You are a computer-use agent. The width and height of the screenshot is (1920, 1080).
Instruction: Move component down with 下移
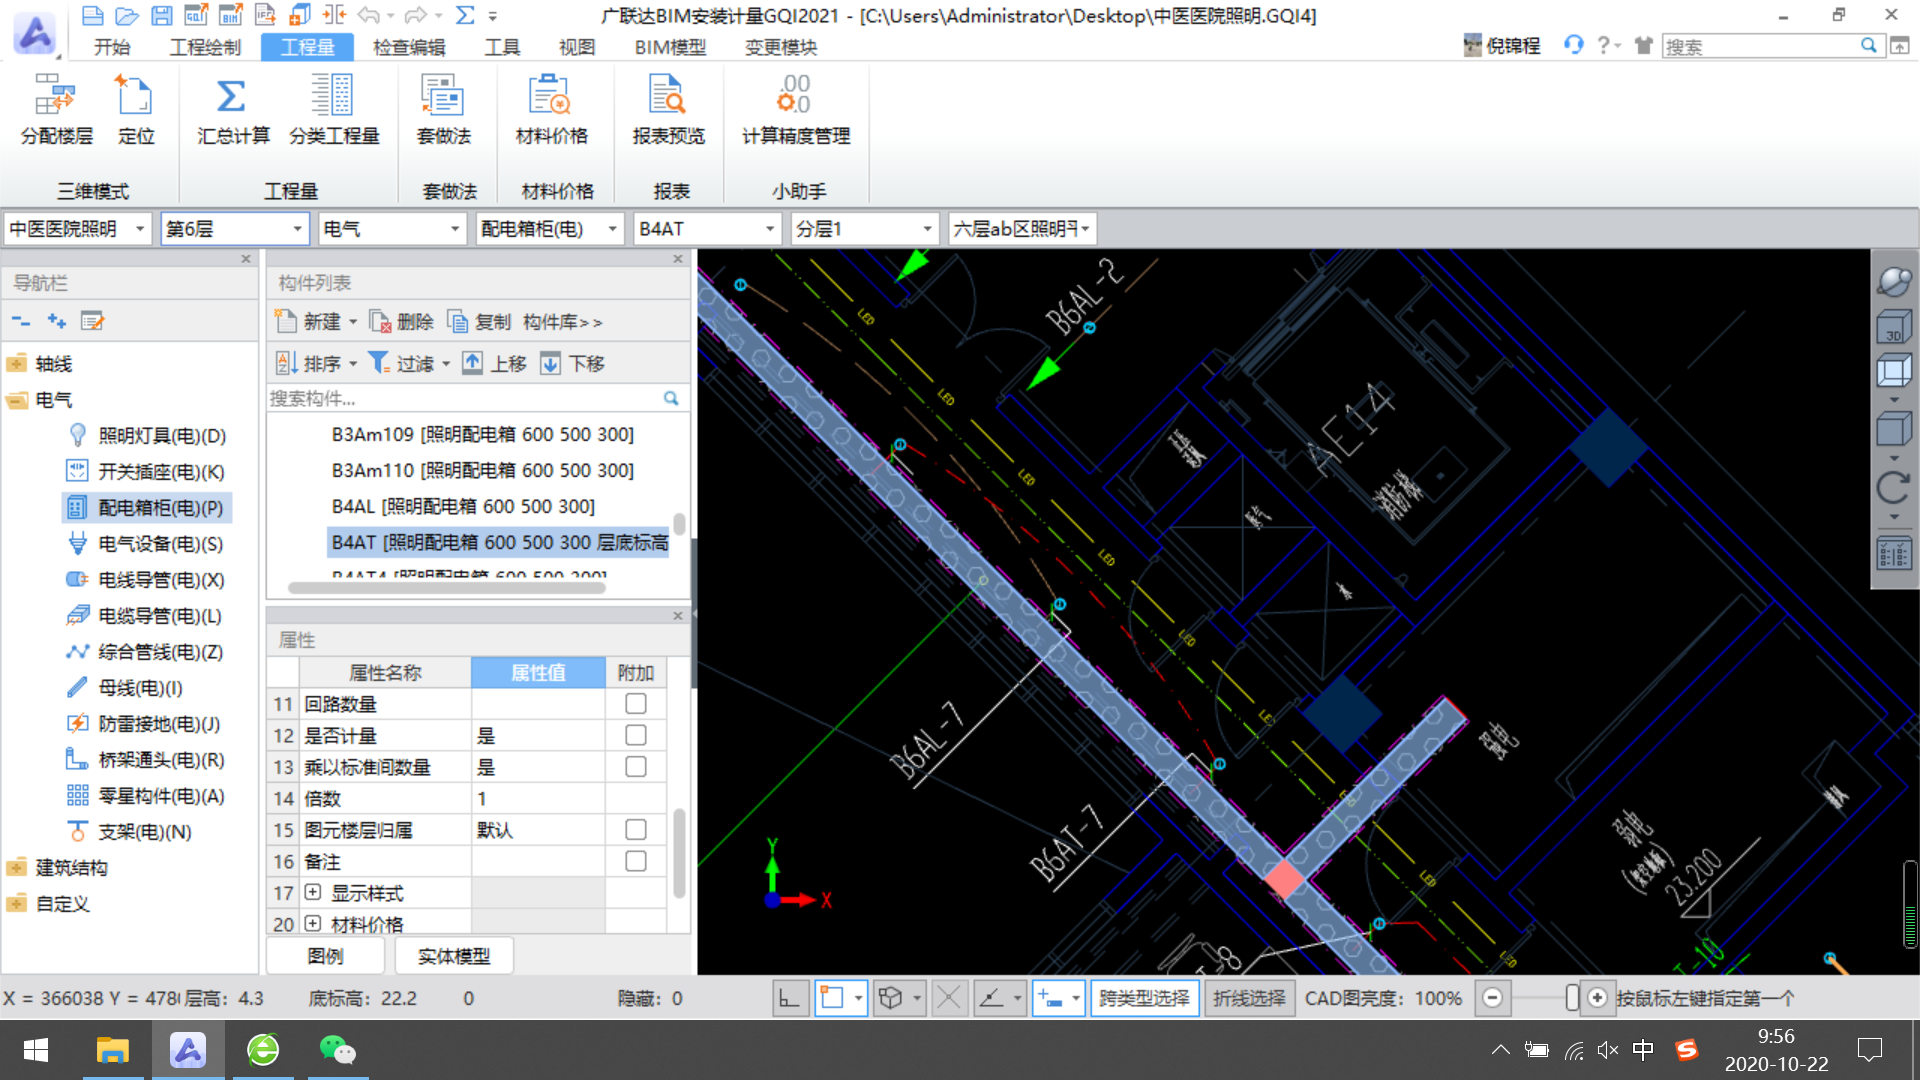[572, 363]
